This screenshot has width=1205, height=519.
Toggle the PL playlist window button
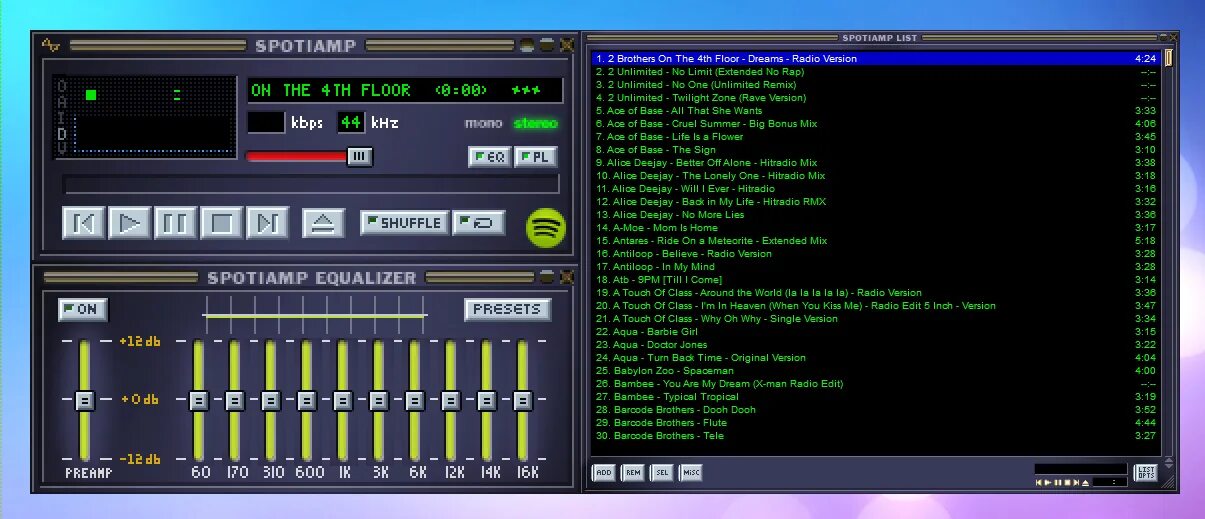point(535,157)
